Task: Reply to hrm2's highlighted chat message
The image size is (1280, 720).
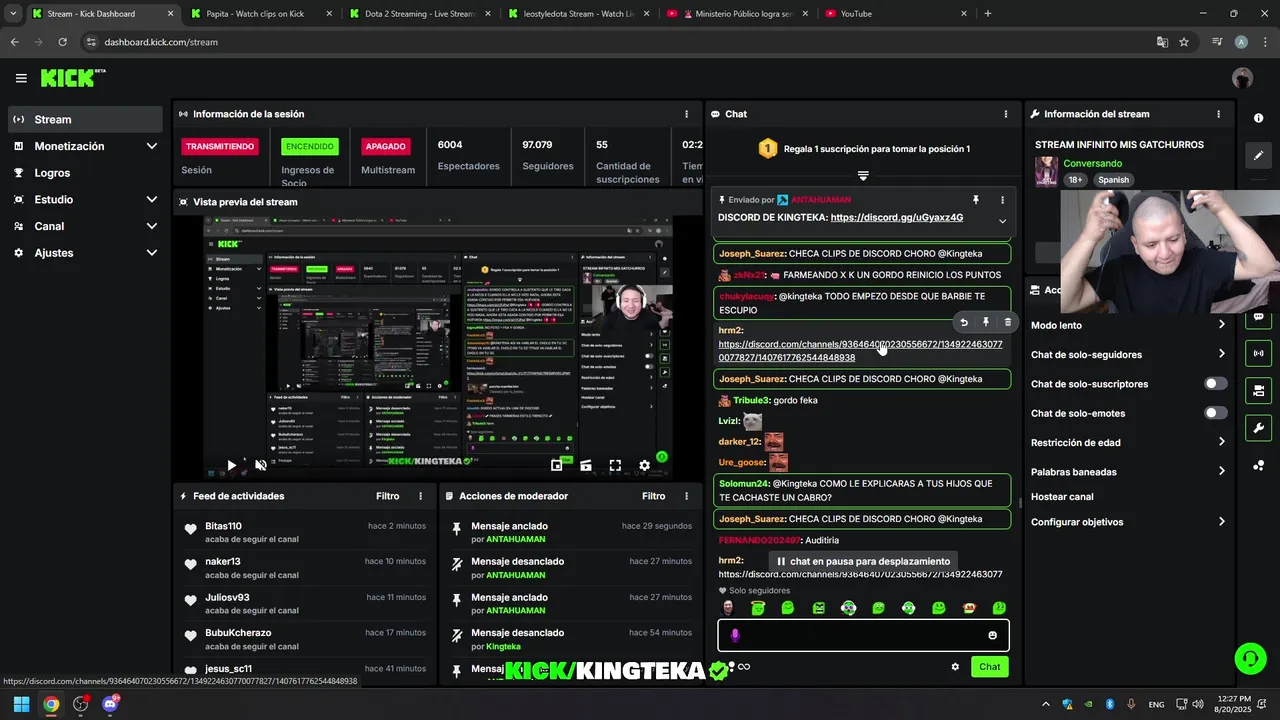Action: click(x=964, y=322)
